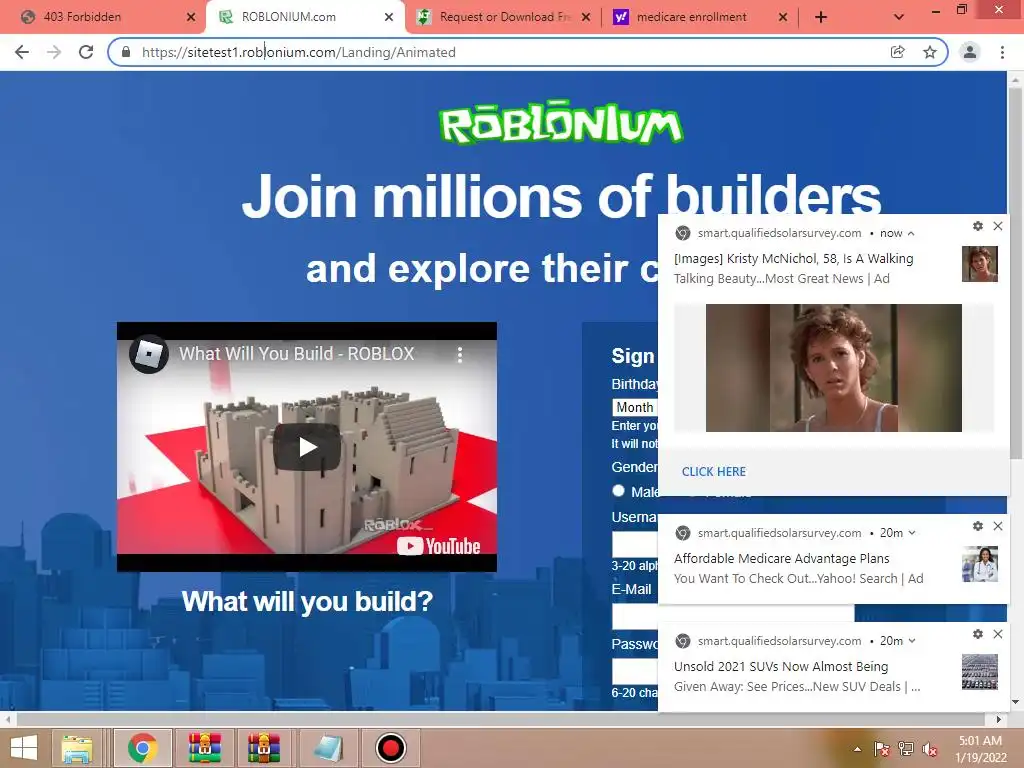Dismiss the Kristy McNichol notification
This screenshot has height=768, width=1024.
pyautogui.click(x=998, y=226)
